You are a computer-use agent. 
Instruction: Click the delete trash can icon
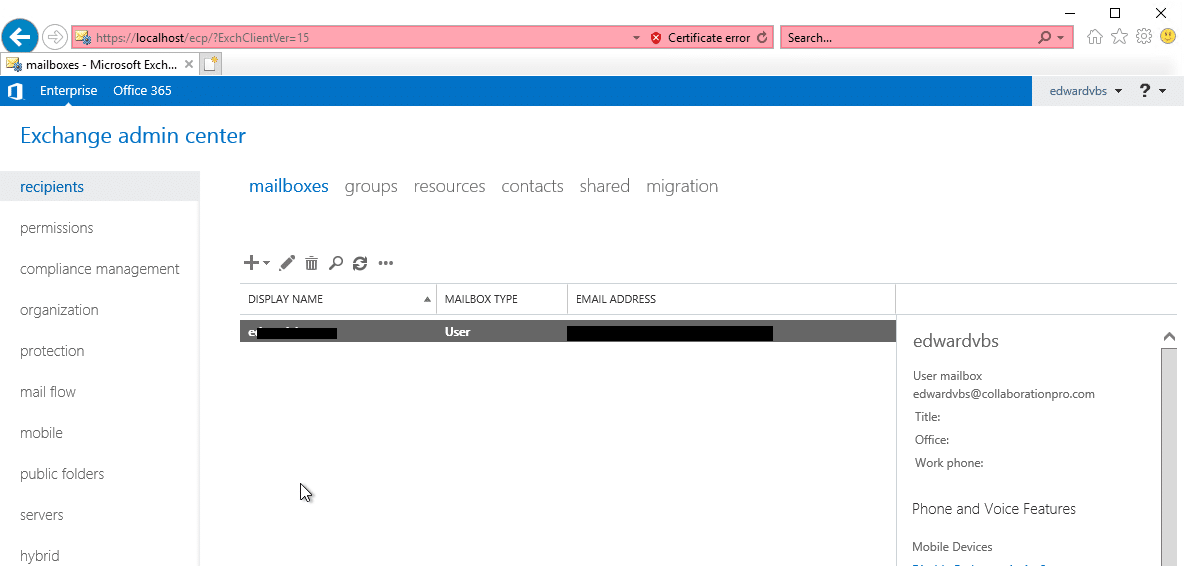pyautogui.click(x=311, y=263)
